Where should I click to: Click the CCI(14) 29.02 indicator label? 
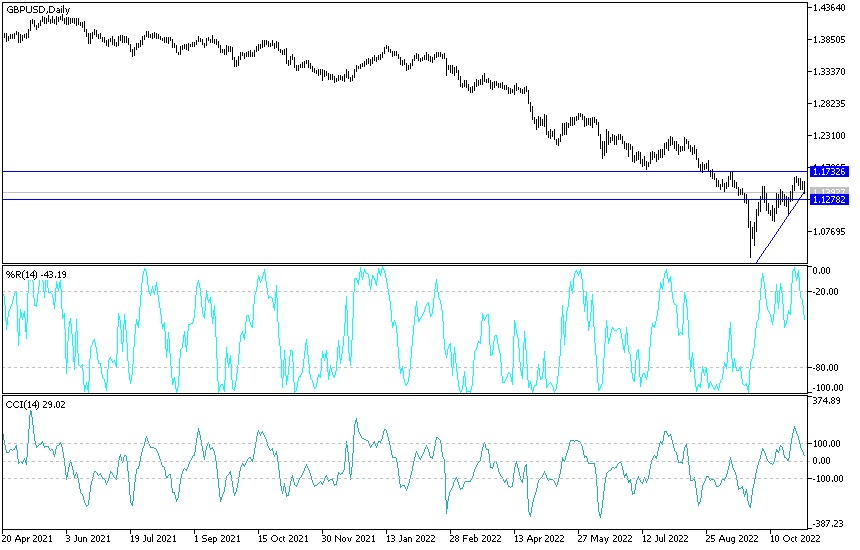point(36,405)
